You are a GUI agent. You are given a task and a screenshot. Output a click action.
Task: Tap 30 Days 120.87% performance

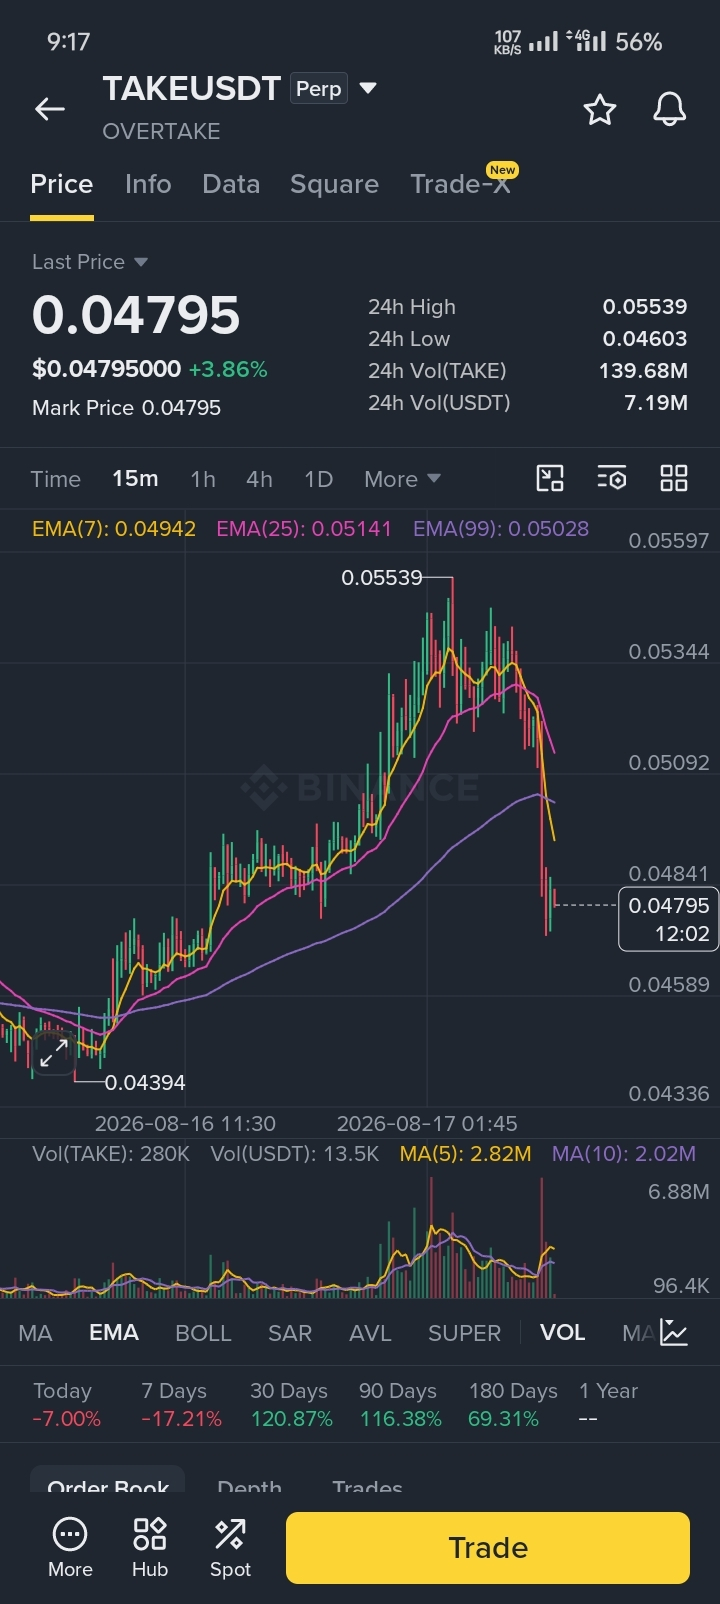click(291, 1405)
